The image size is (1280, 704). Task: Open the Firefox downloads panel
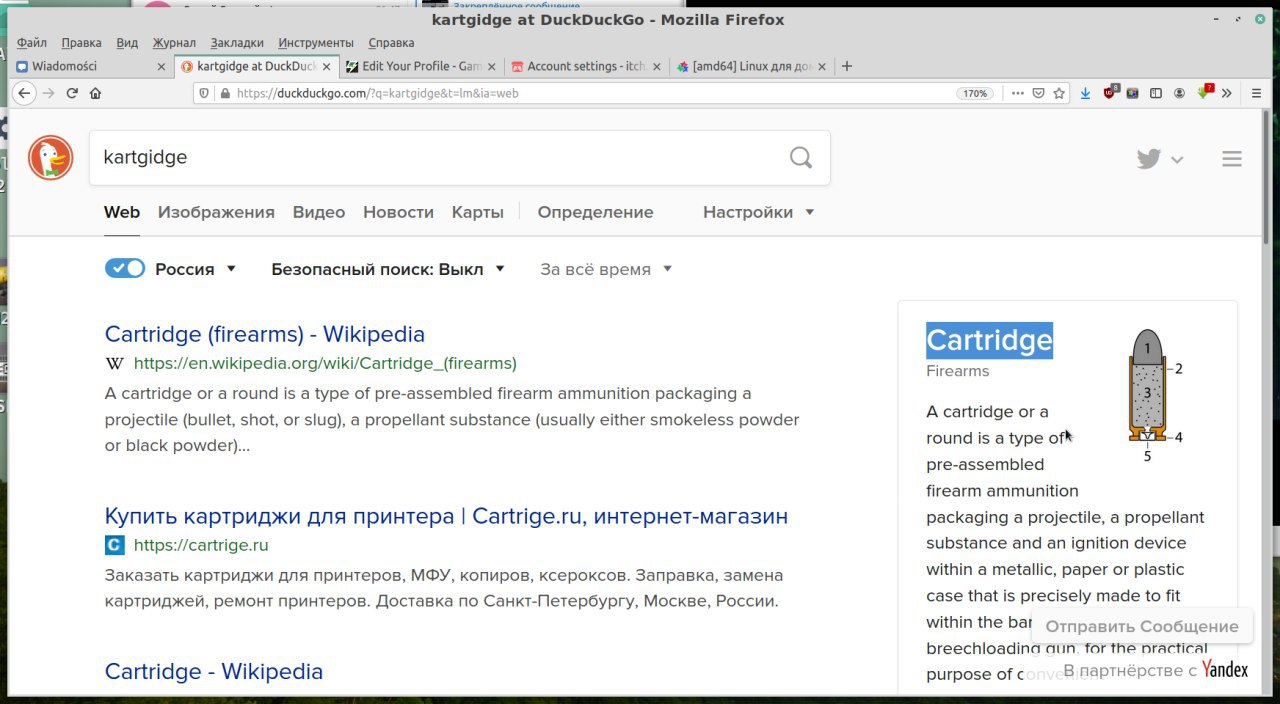[1086, 93]
